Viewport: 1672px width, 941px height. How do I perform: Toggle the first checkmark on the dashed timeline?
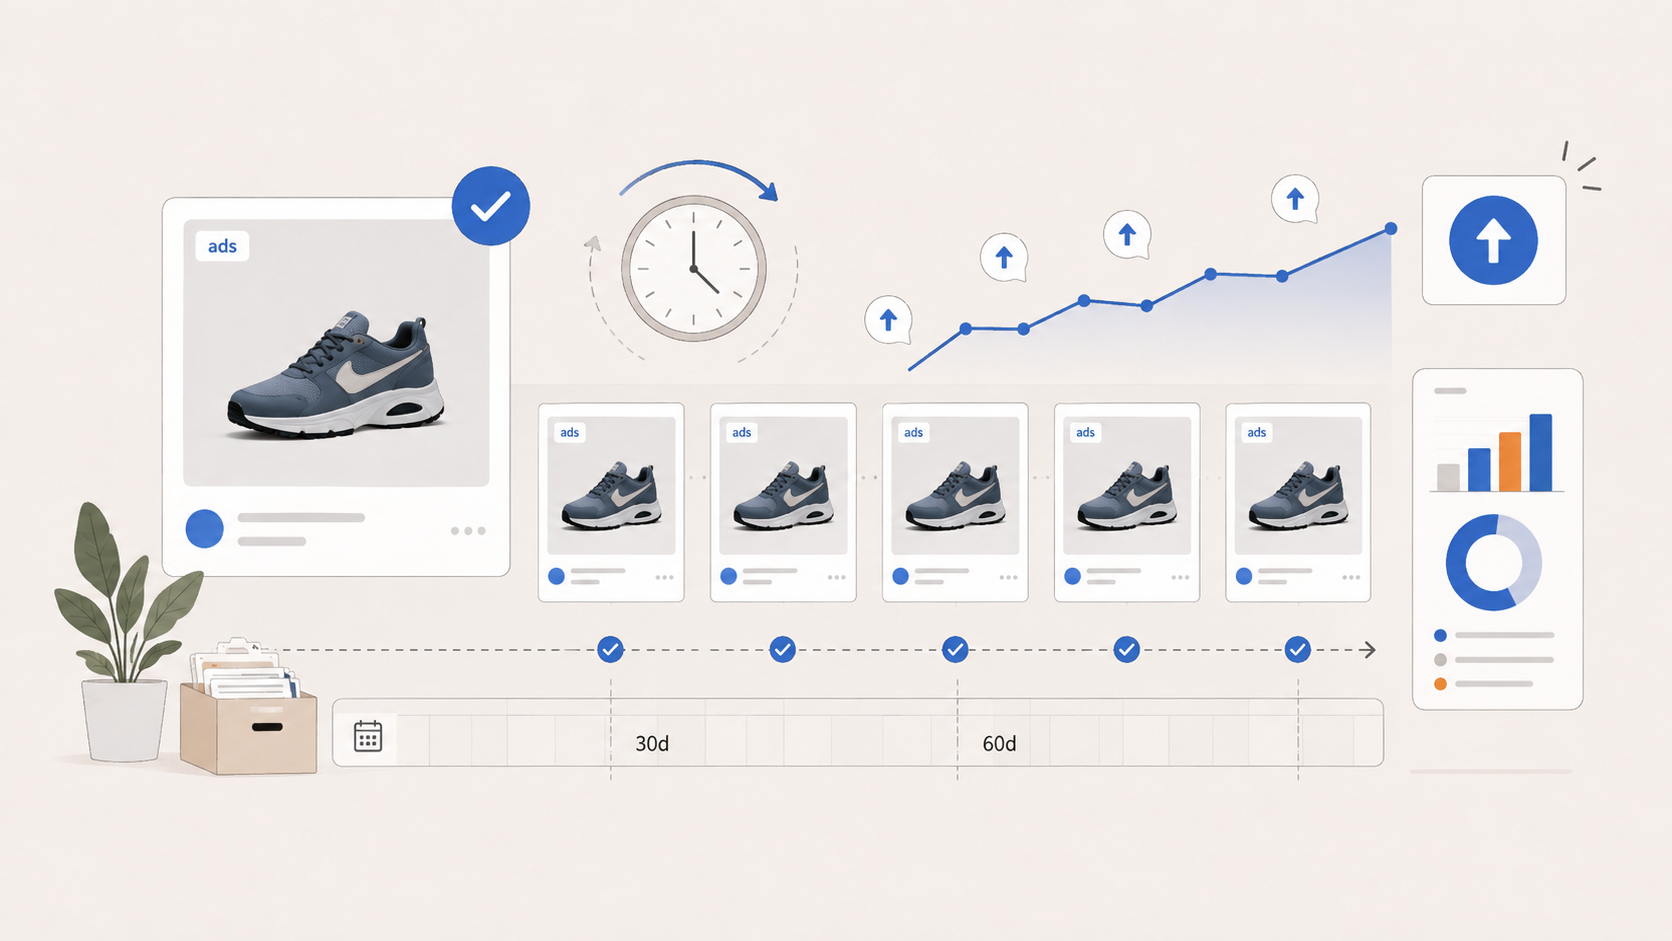(x=610, y=650)
